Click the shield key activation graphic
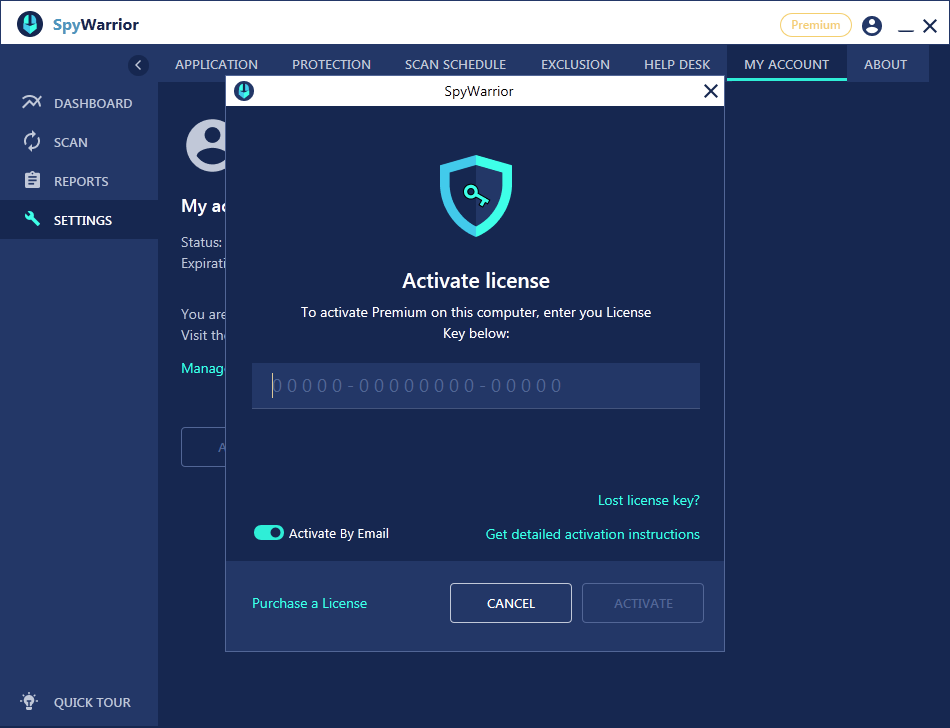This screenshot has height=728, width=950. [x=475, y=196]
